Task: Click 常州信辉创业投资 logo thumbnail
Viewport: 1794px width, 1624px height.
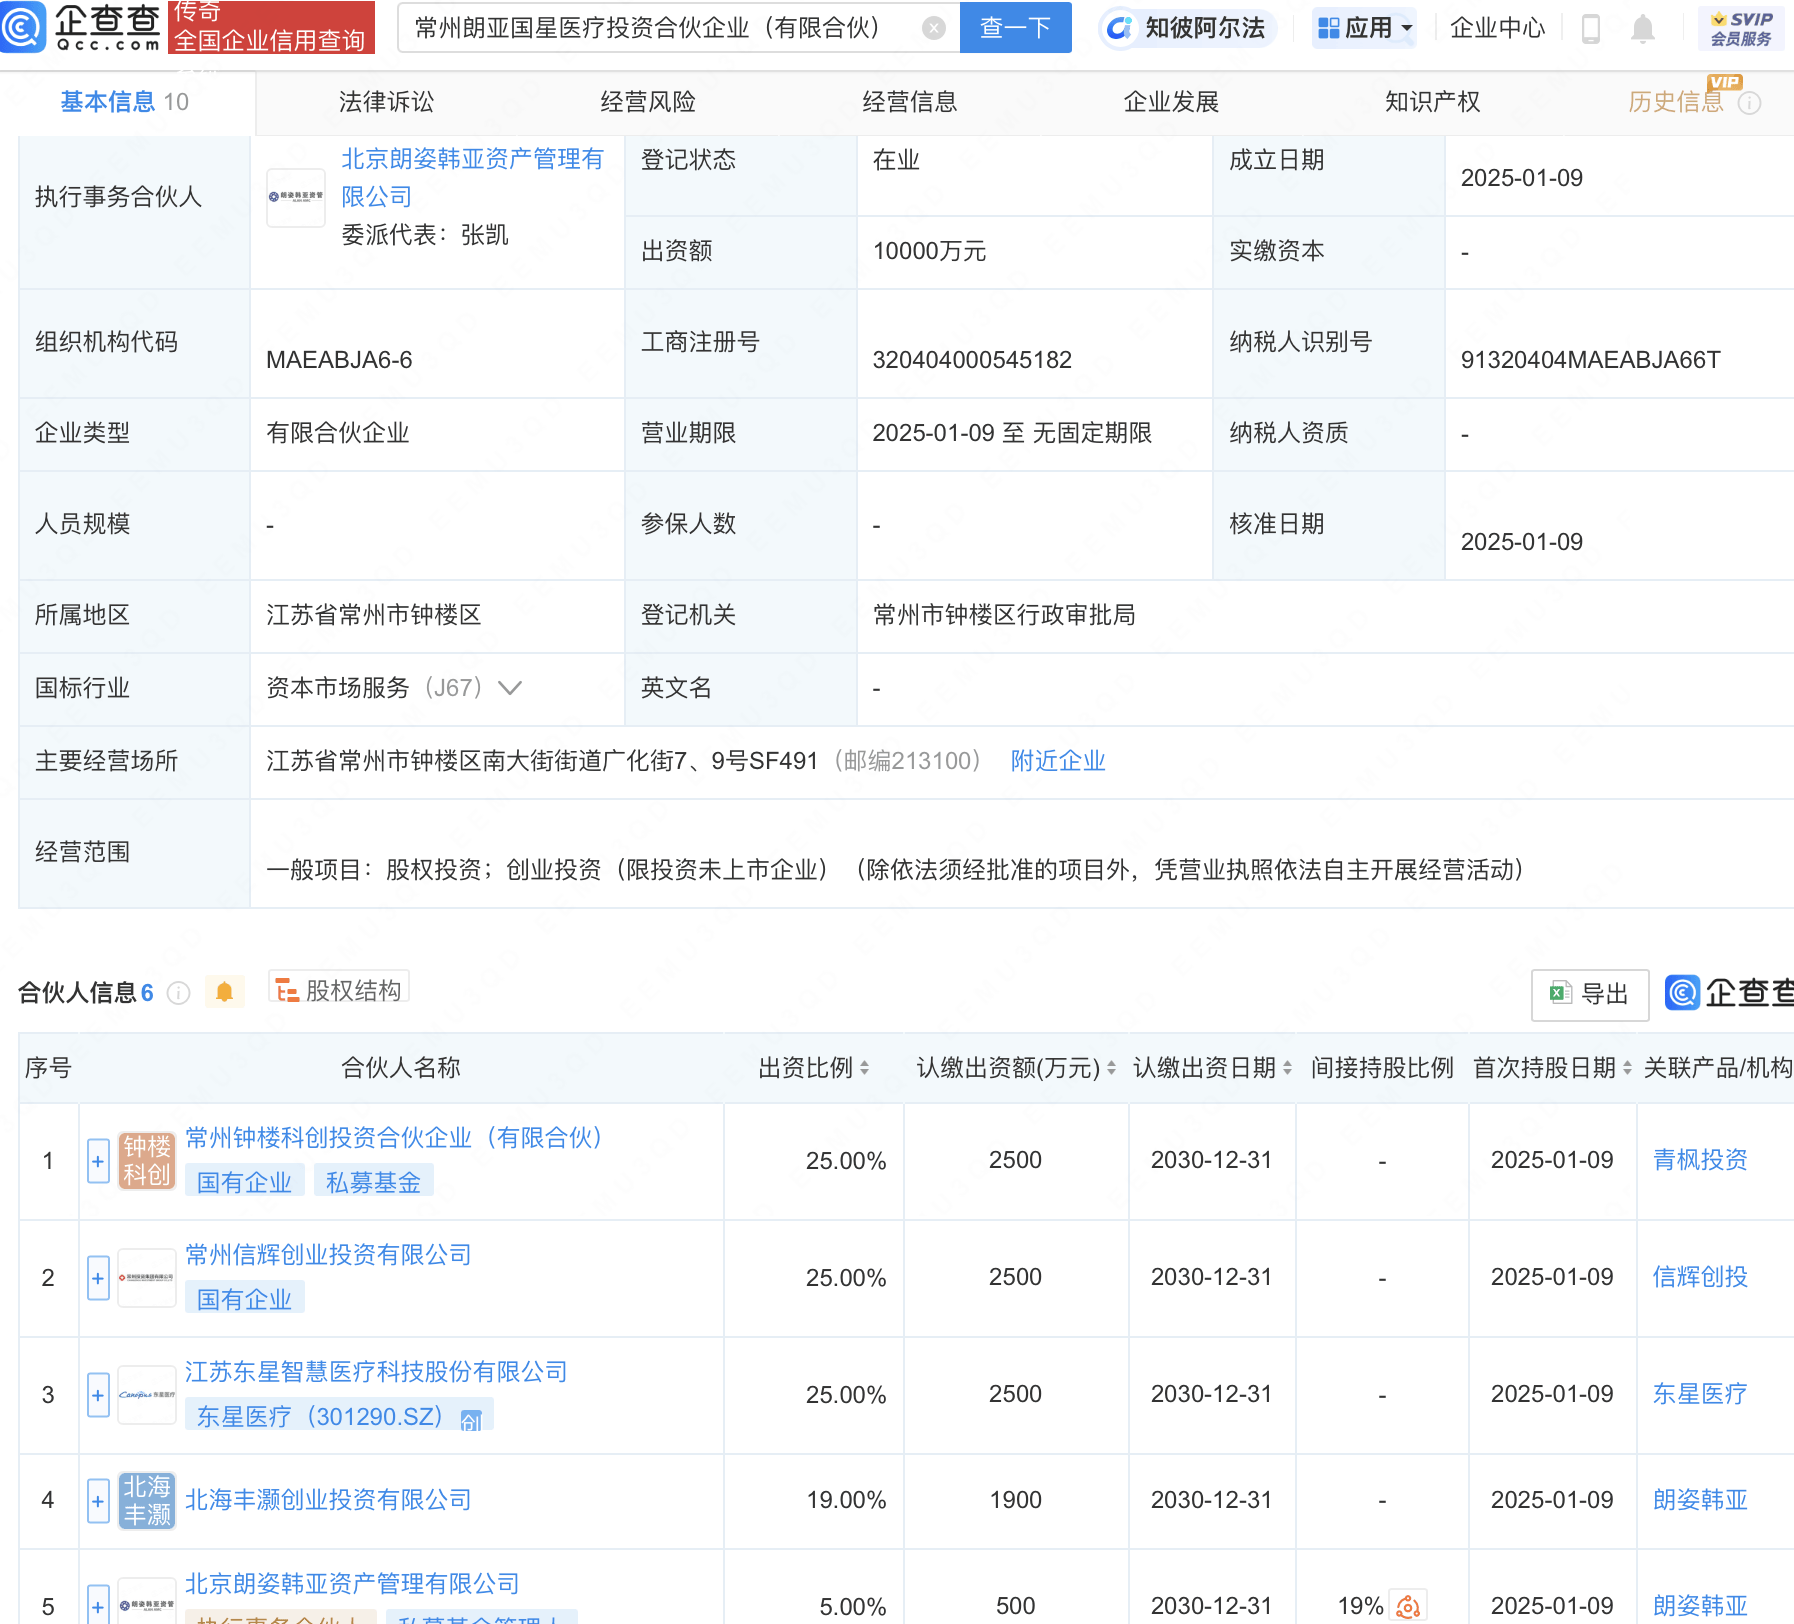Action: coord(147,1277)
